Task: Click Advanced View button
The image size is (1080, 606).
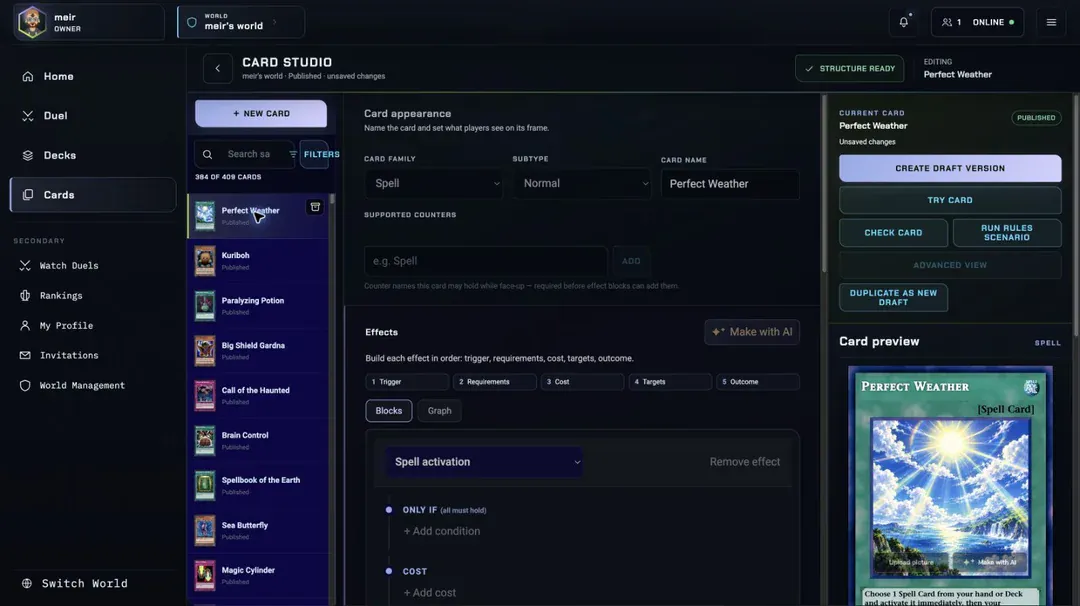Action: pos(950,265)
